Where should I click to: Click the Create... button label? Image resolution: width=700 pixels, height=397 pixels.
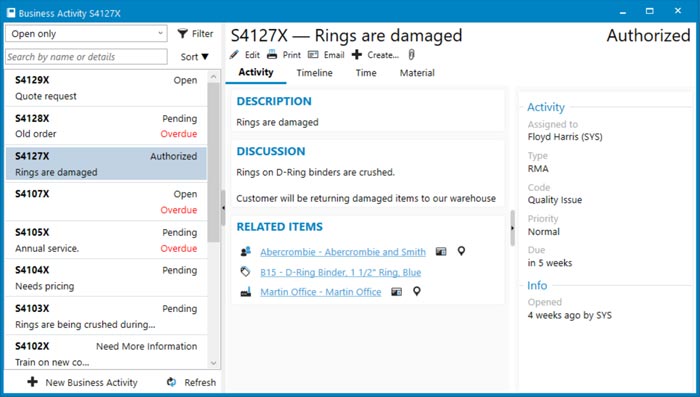(383, 55)
